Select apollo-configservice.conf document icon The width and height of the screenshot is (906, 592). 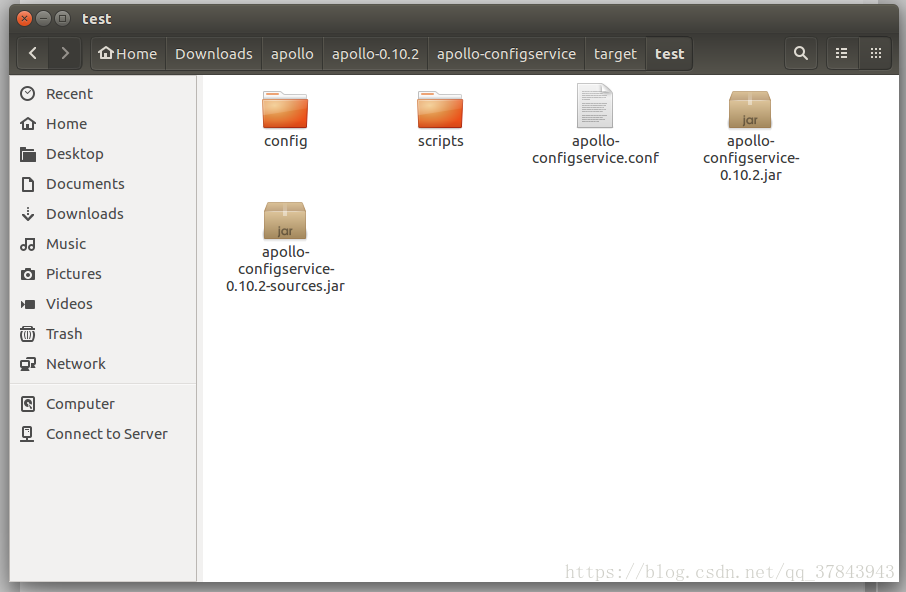click(595, 106)
